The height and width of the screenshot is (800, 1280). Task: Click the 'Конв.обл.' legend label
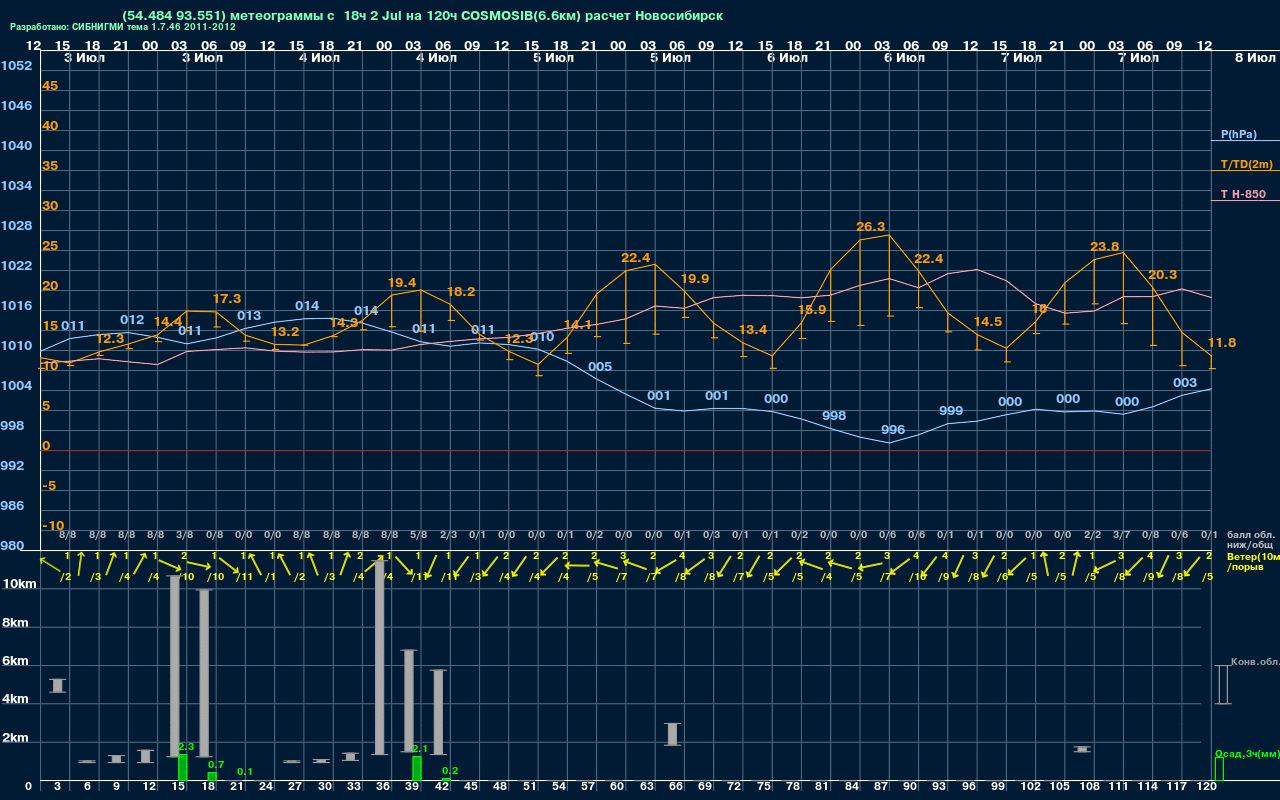coord(1255,662)
